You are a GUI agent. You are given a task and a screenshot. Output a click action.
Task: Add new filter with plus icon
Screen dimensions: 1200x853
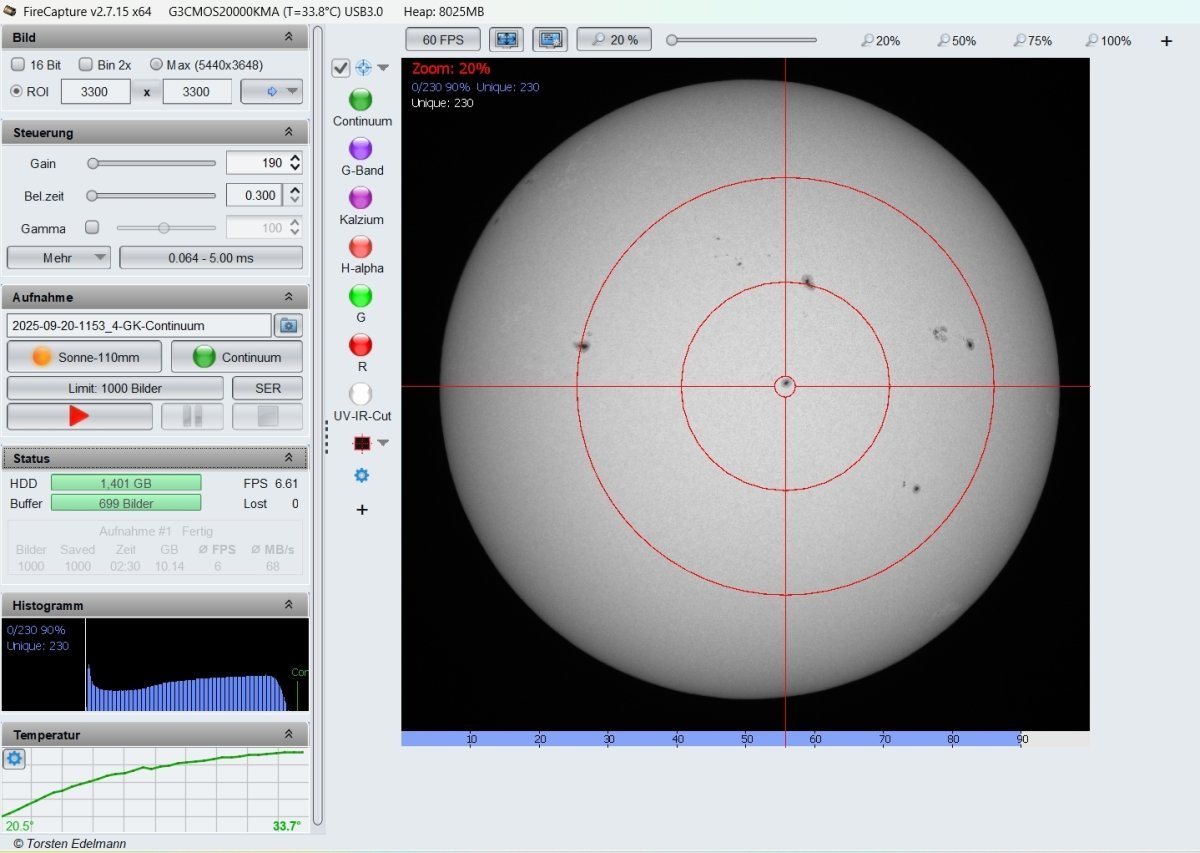click(362, 510)
